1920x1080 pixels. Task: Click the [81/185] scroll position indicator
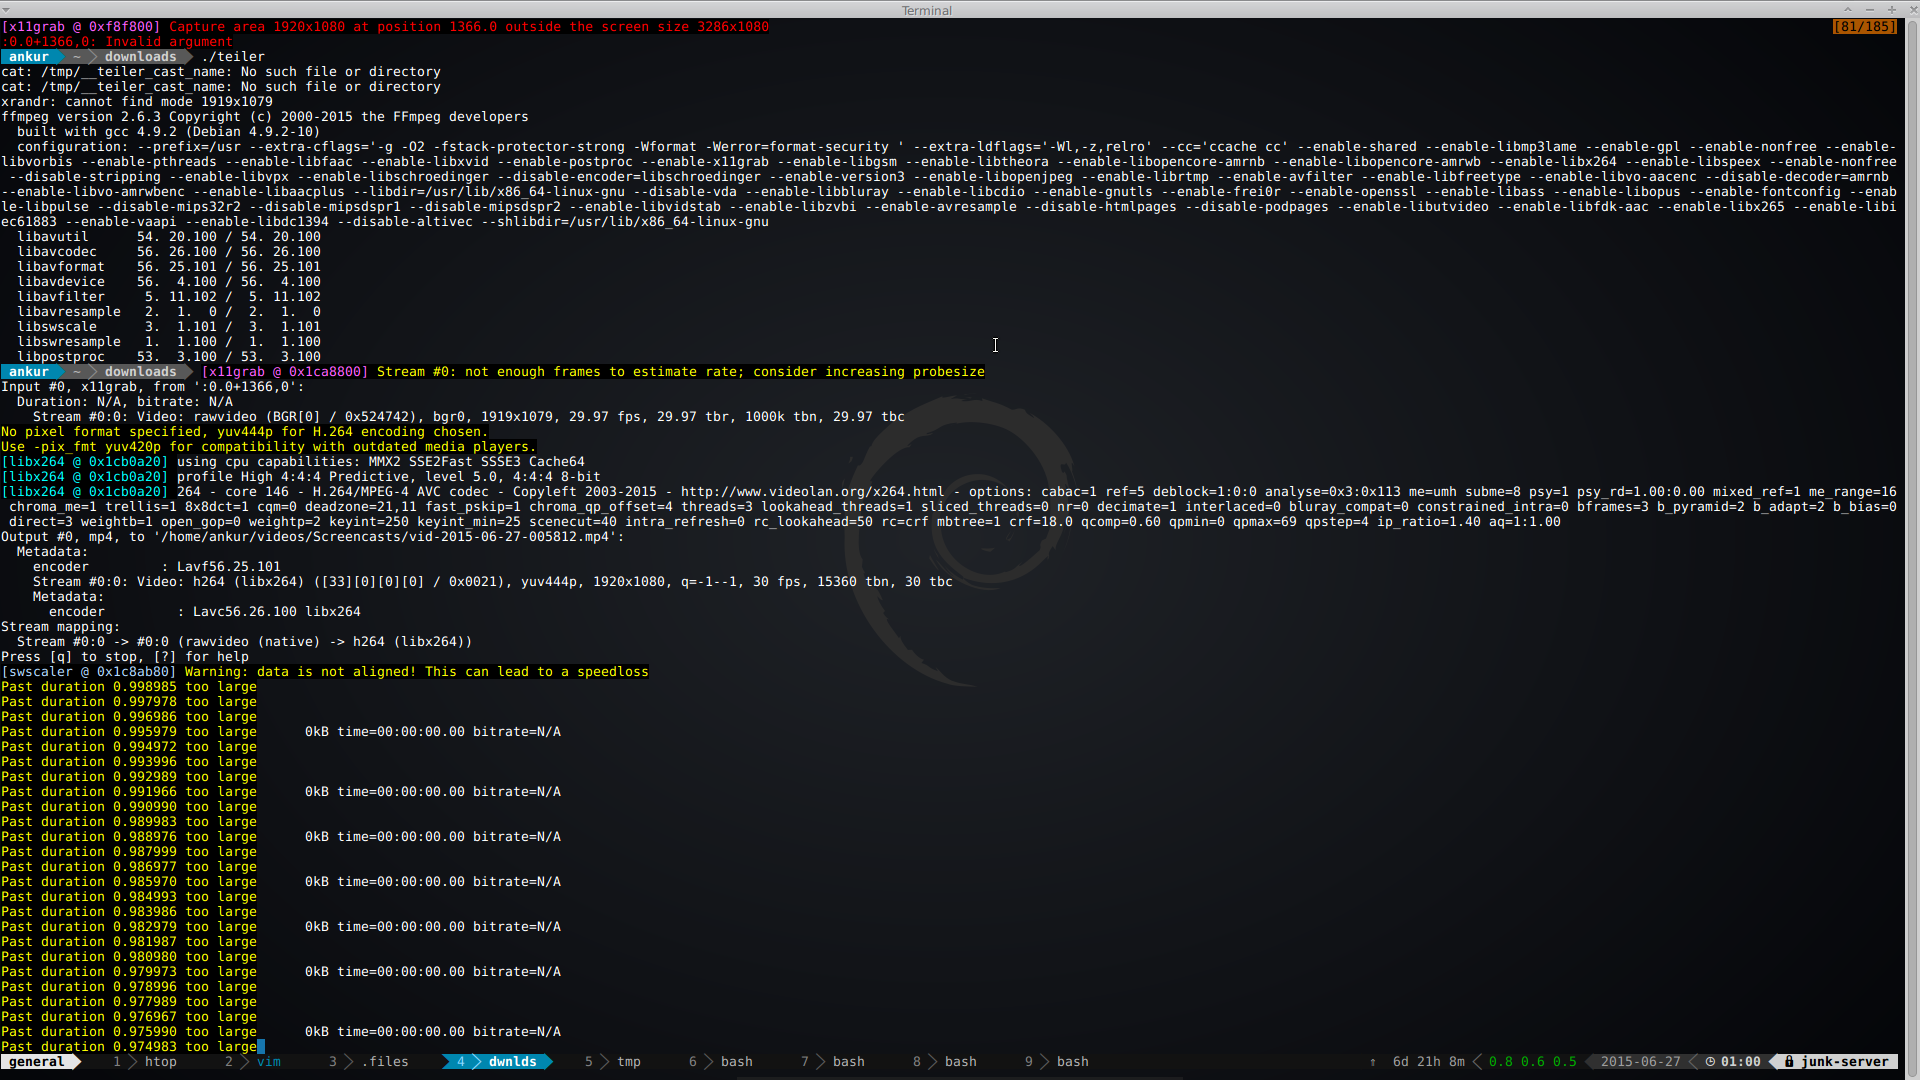click(x=1865, y=27)
